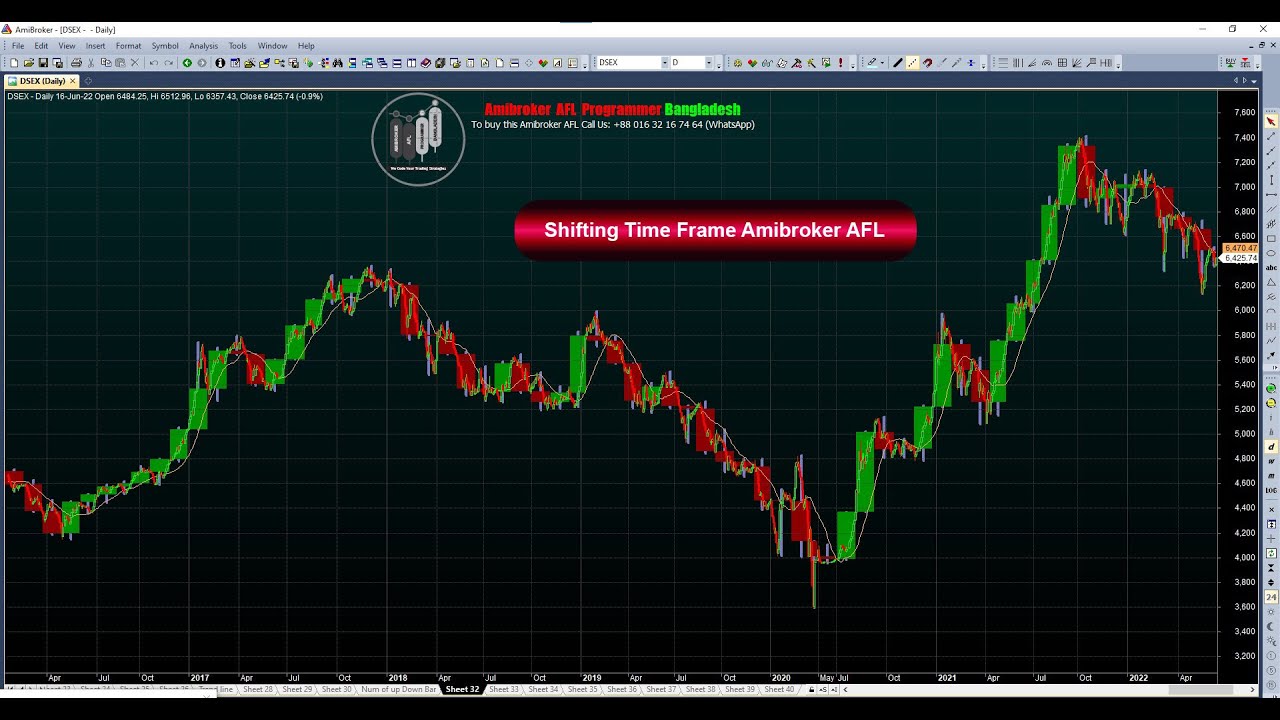Open the Information (i) icon

click(220, 63)
